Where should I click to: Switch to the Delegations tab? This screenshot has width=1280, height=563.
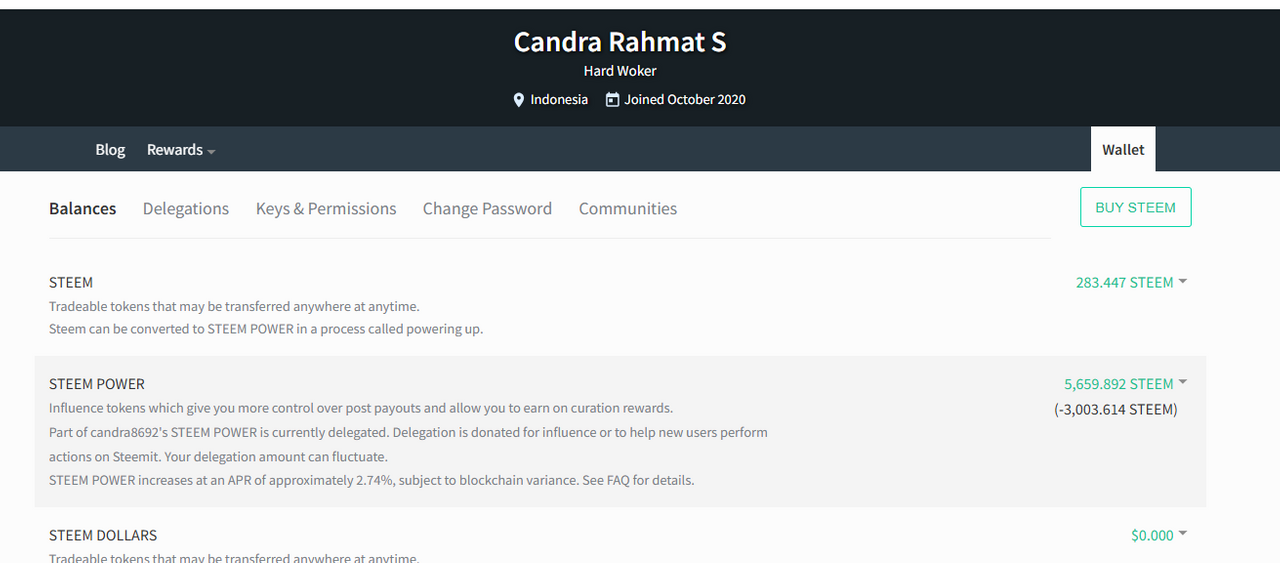[186, 208]
